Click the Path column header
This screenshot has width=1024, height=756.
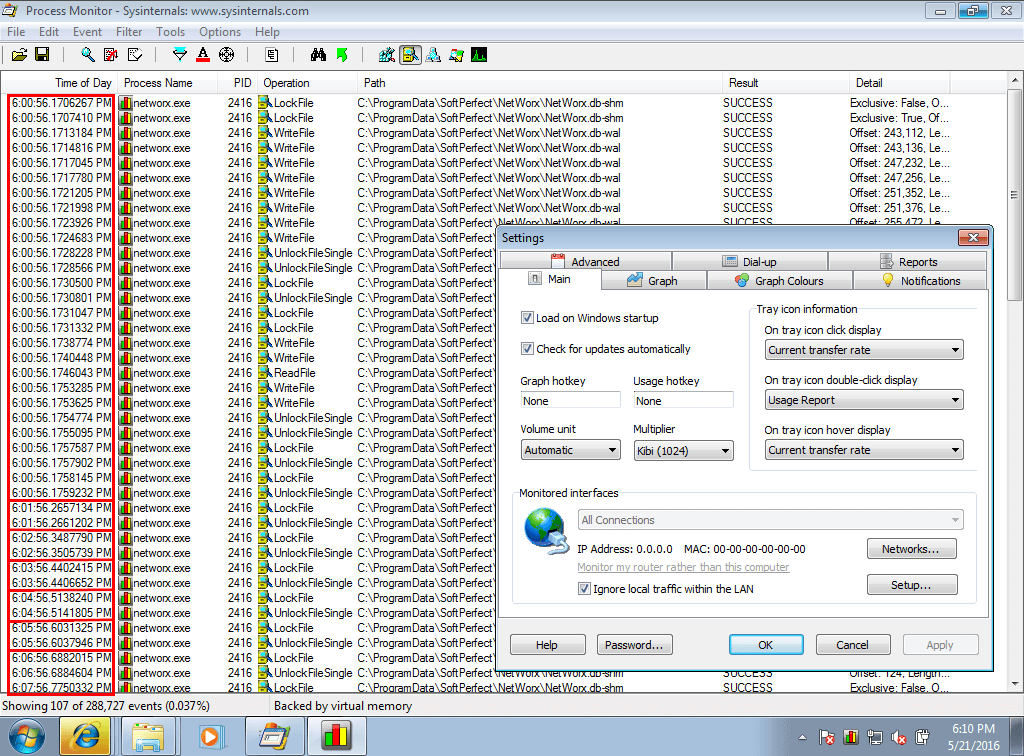pyautogui.click(x=539, y=83)
